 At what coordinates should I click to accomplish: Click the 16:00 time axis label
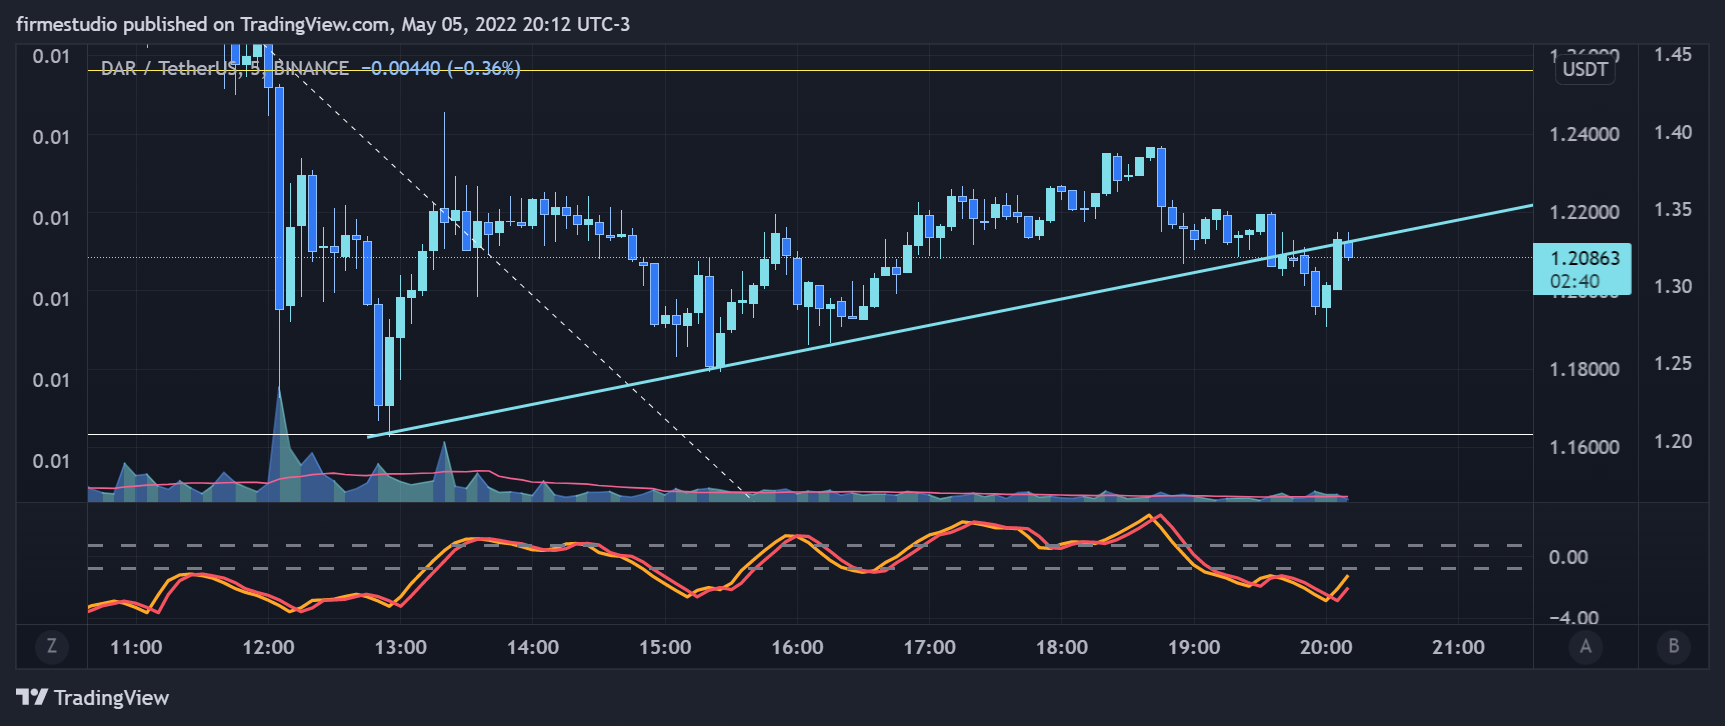click(797, 647)
